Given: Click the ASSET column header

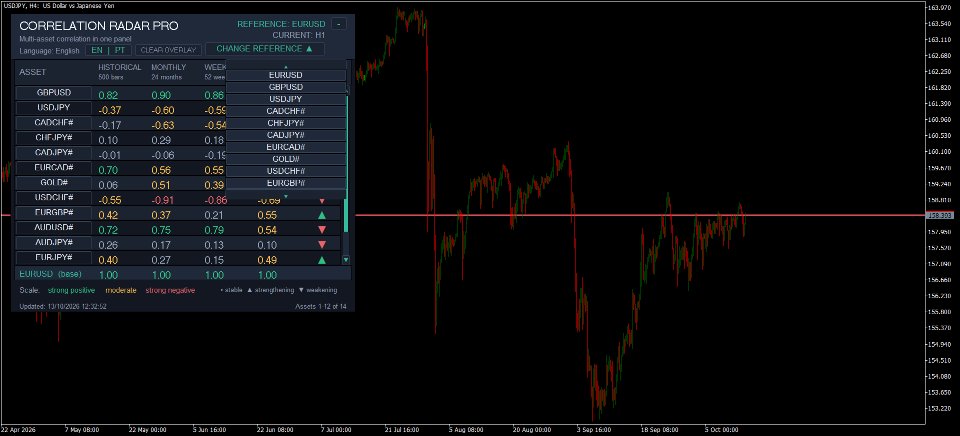Looking at the screenshot, I should pos(32,72).
